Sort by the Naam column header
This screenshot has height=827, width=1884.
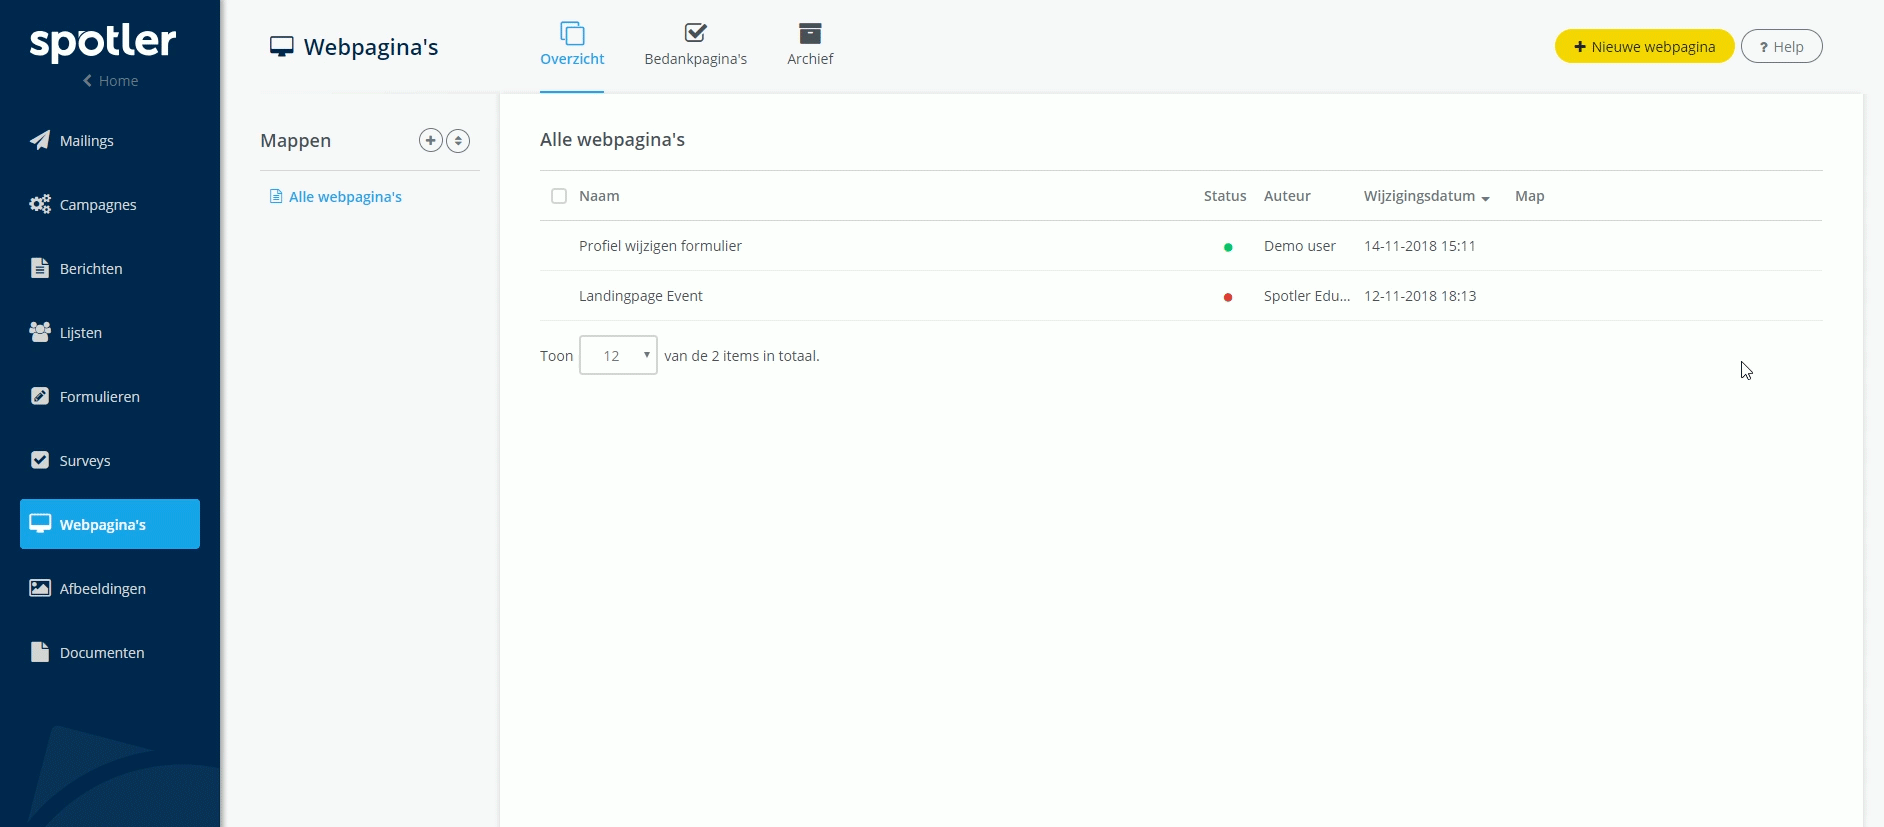[599, 196]
